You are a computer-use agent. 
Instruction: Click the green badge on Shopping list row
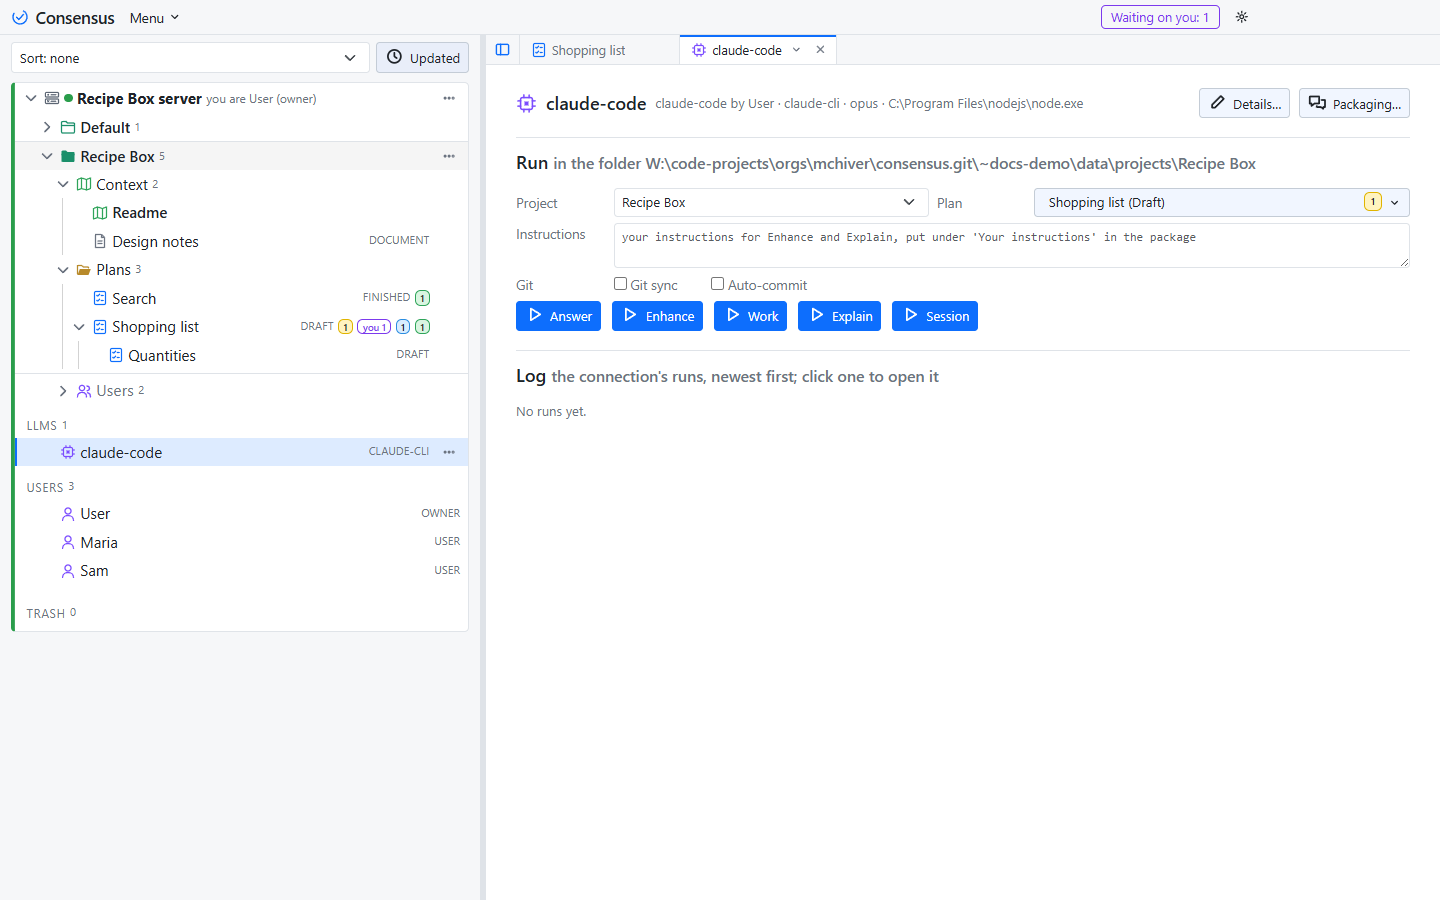(x=423, y=327)
